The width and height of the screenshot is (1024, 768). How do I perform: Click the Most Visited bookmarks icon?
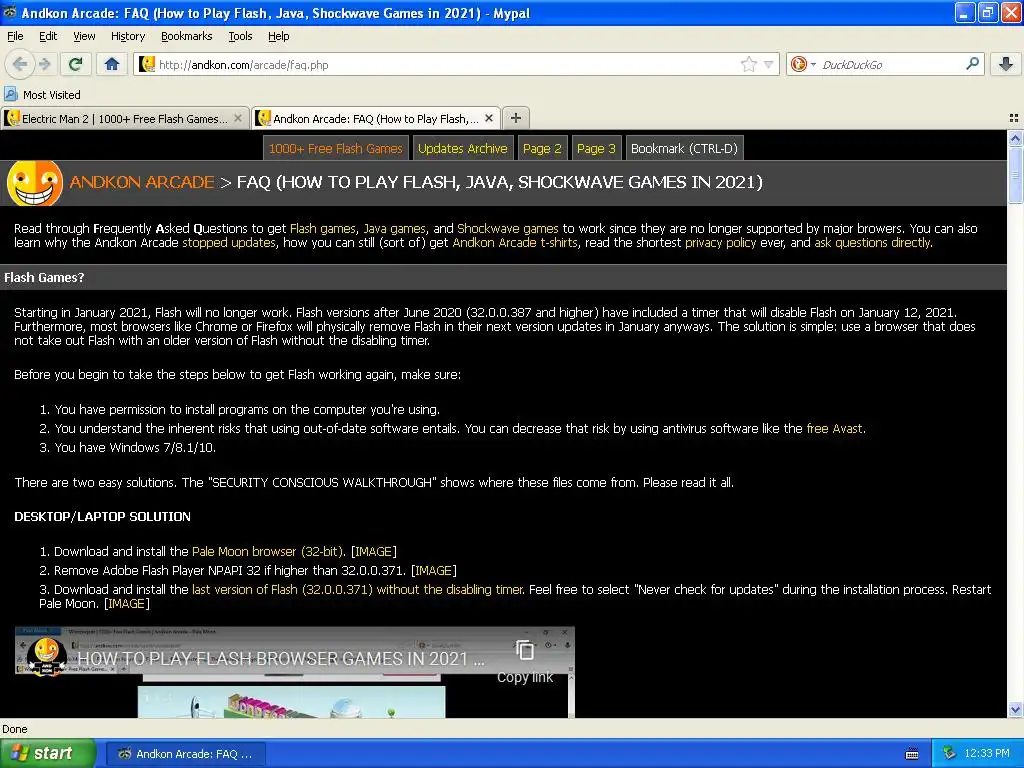coord(10,94)
